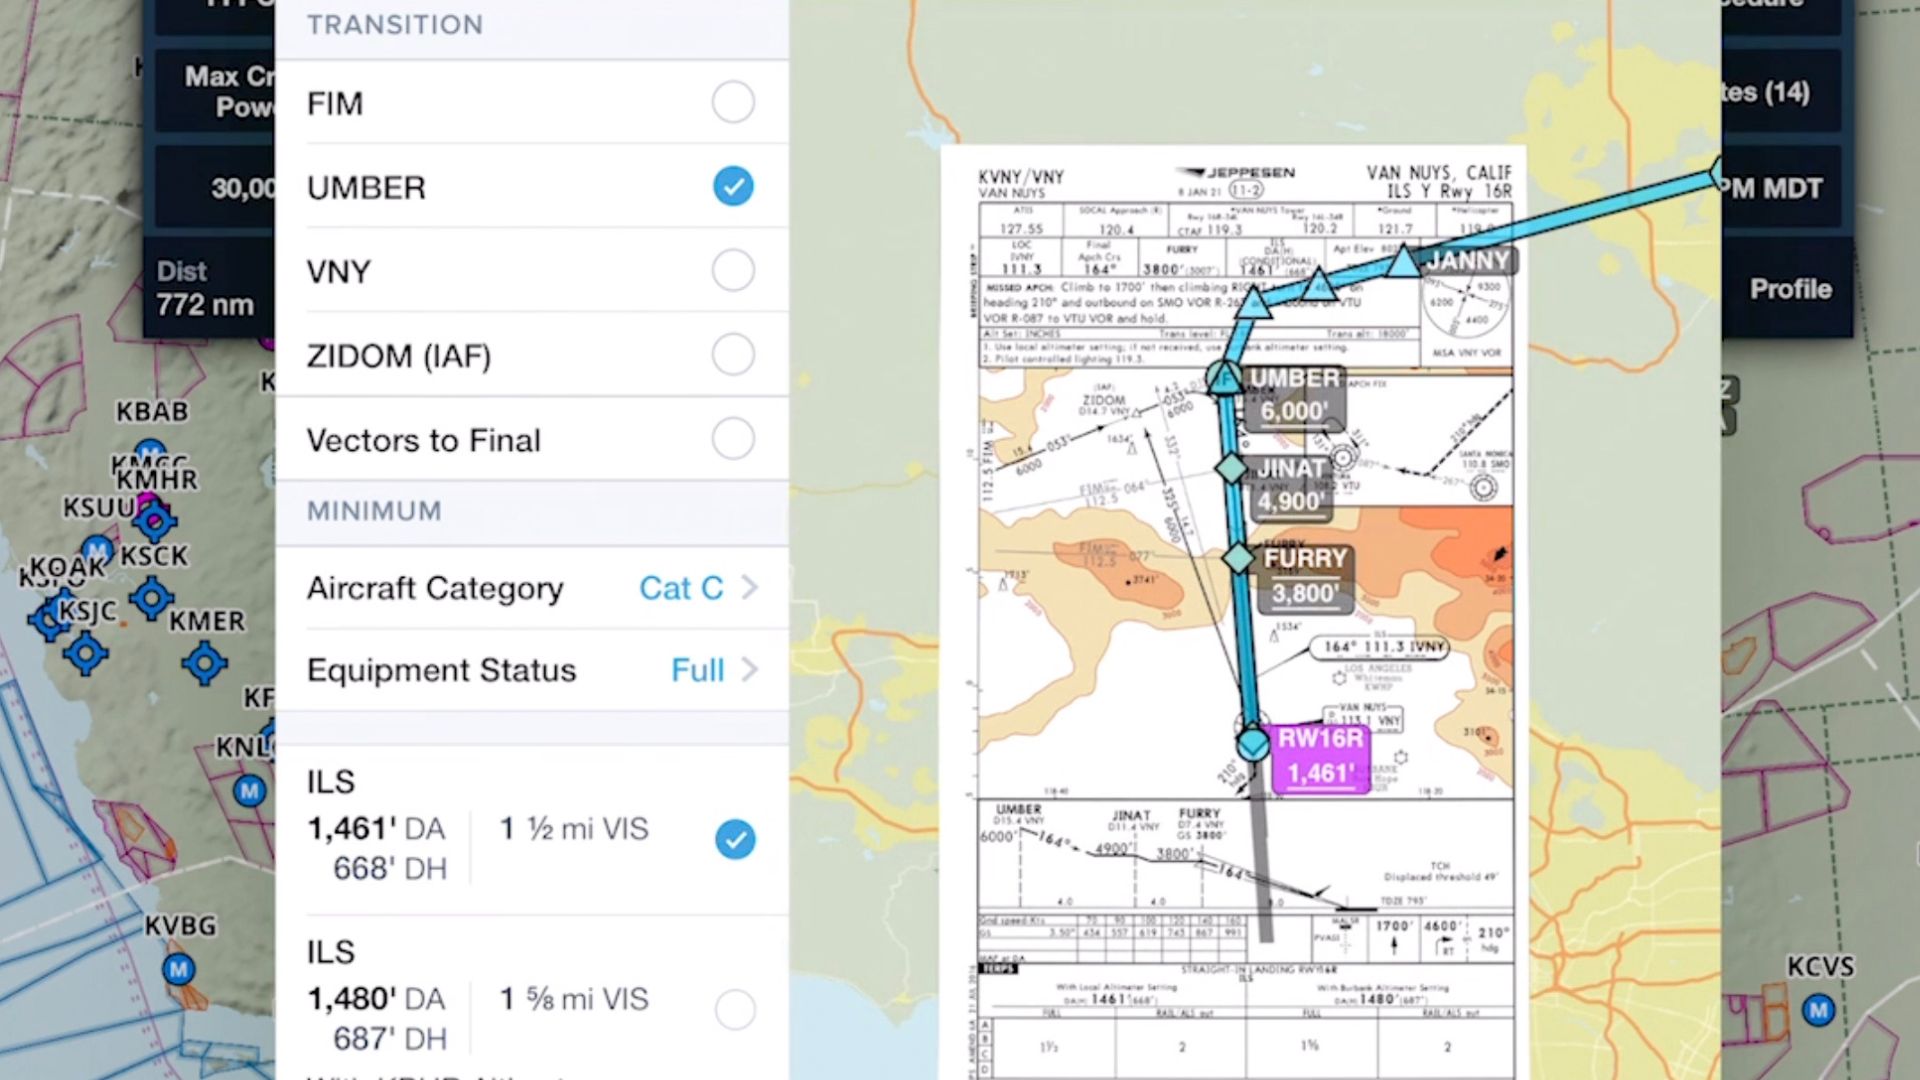Open Equipment Status Full chevron
Viewport: 1920px width, 1080px height.
pyautogui.click(x=750, y=670)
